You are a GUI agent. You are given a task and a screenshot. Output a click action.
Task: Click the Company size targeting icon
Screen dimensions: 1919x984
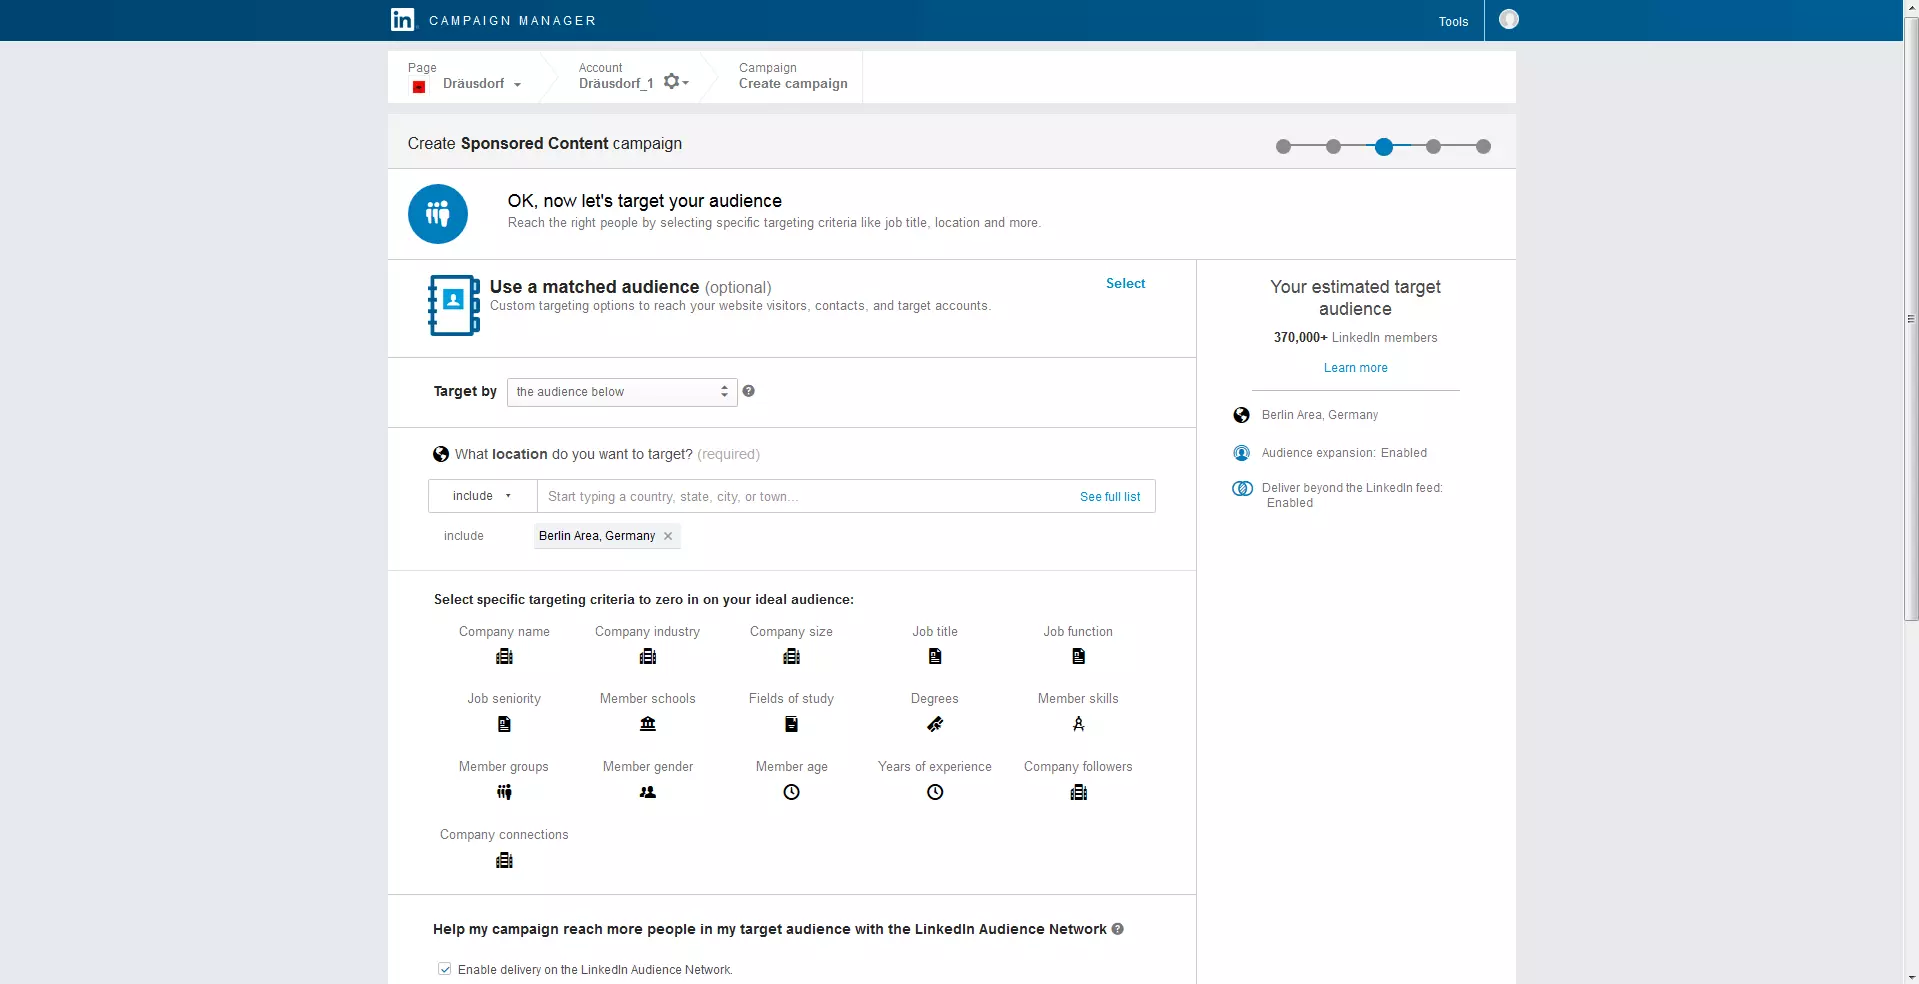[791, 657]
